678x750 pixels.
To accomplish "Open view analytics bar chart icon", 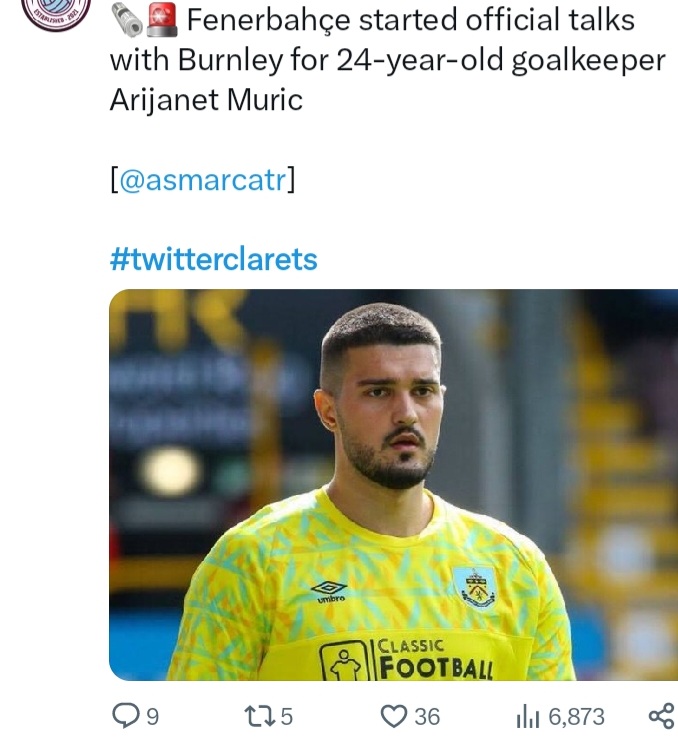I will tap(527, 716).
